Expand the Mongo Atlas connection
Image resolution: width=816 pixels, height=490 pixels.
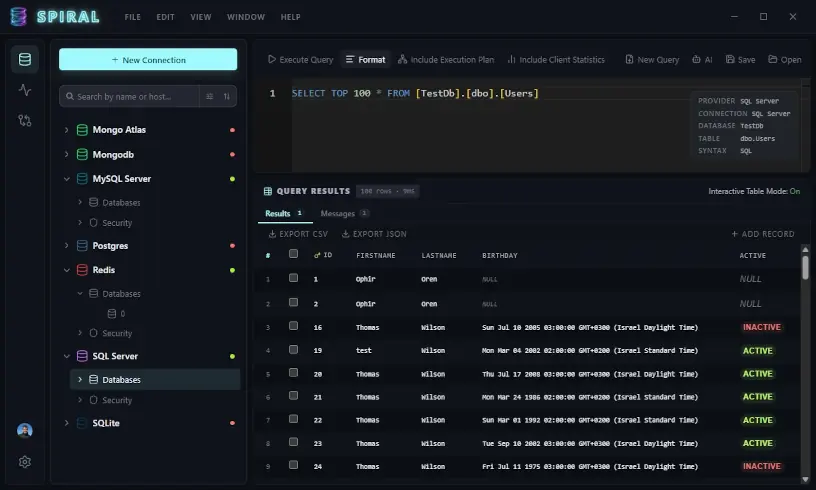66,130
